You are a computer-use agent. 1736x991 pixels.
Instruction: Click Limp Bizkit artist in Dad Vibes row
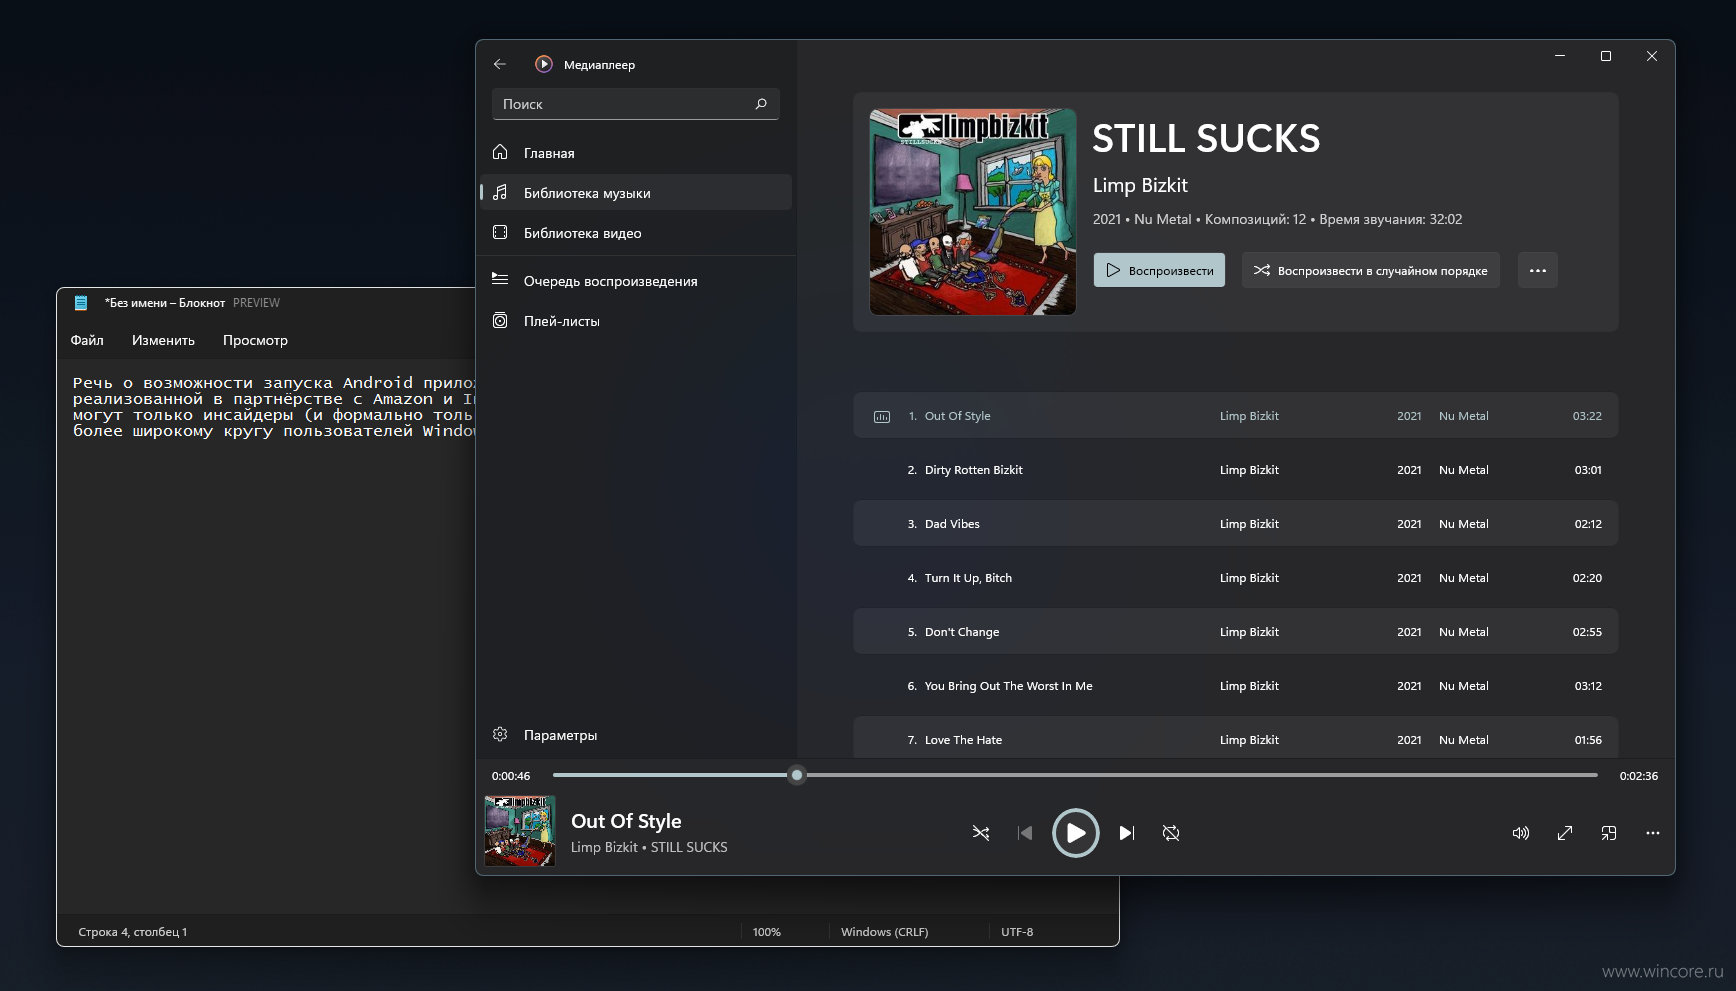[1249, 524]
